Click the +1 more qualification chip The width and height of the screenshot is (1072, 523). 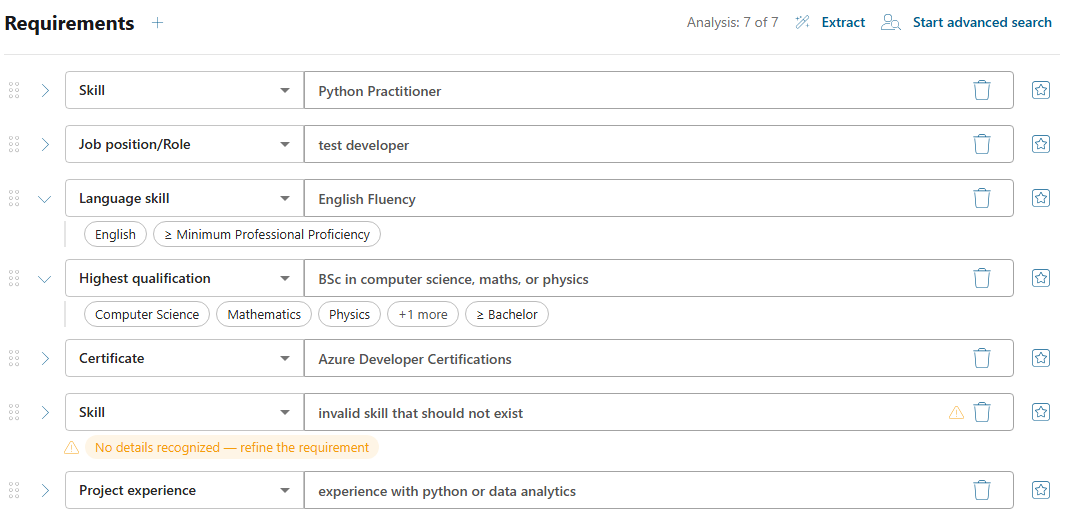click(x=423, y=314)
